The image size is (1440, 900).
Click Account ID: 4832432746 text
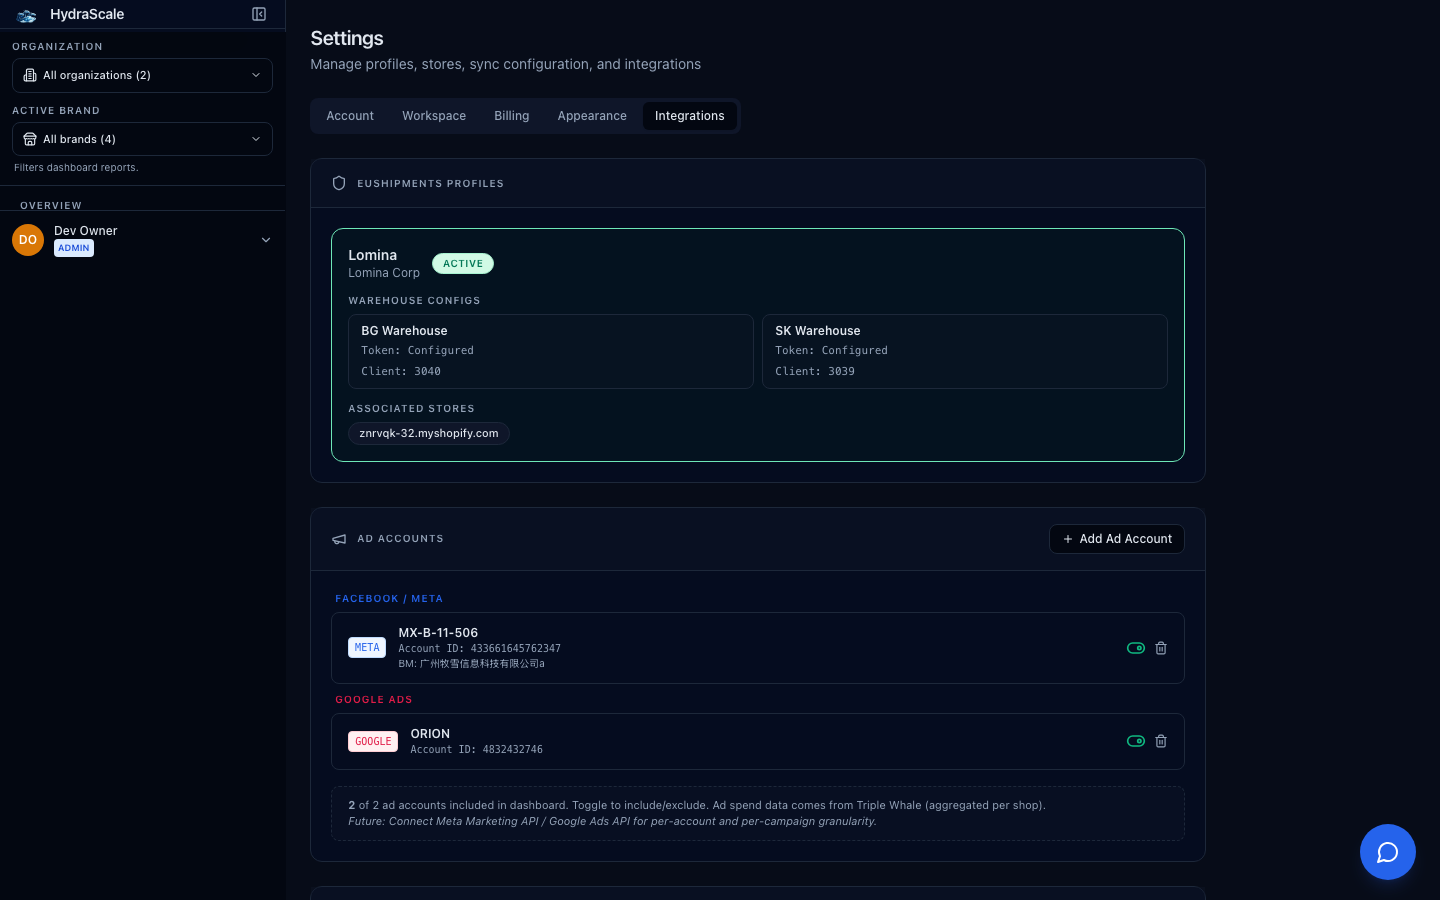(477, 750)
